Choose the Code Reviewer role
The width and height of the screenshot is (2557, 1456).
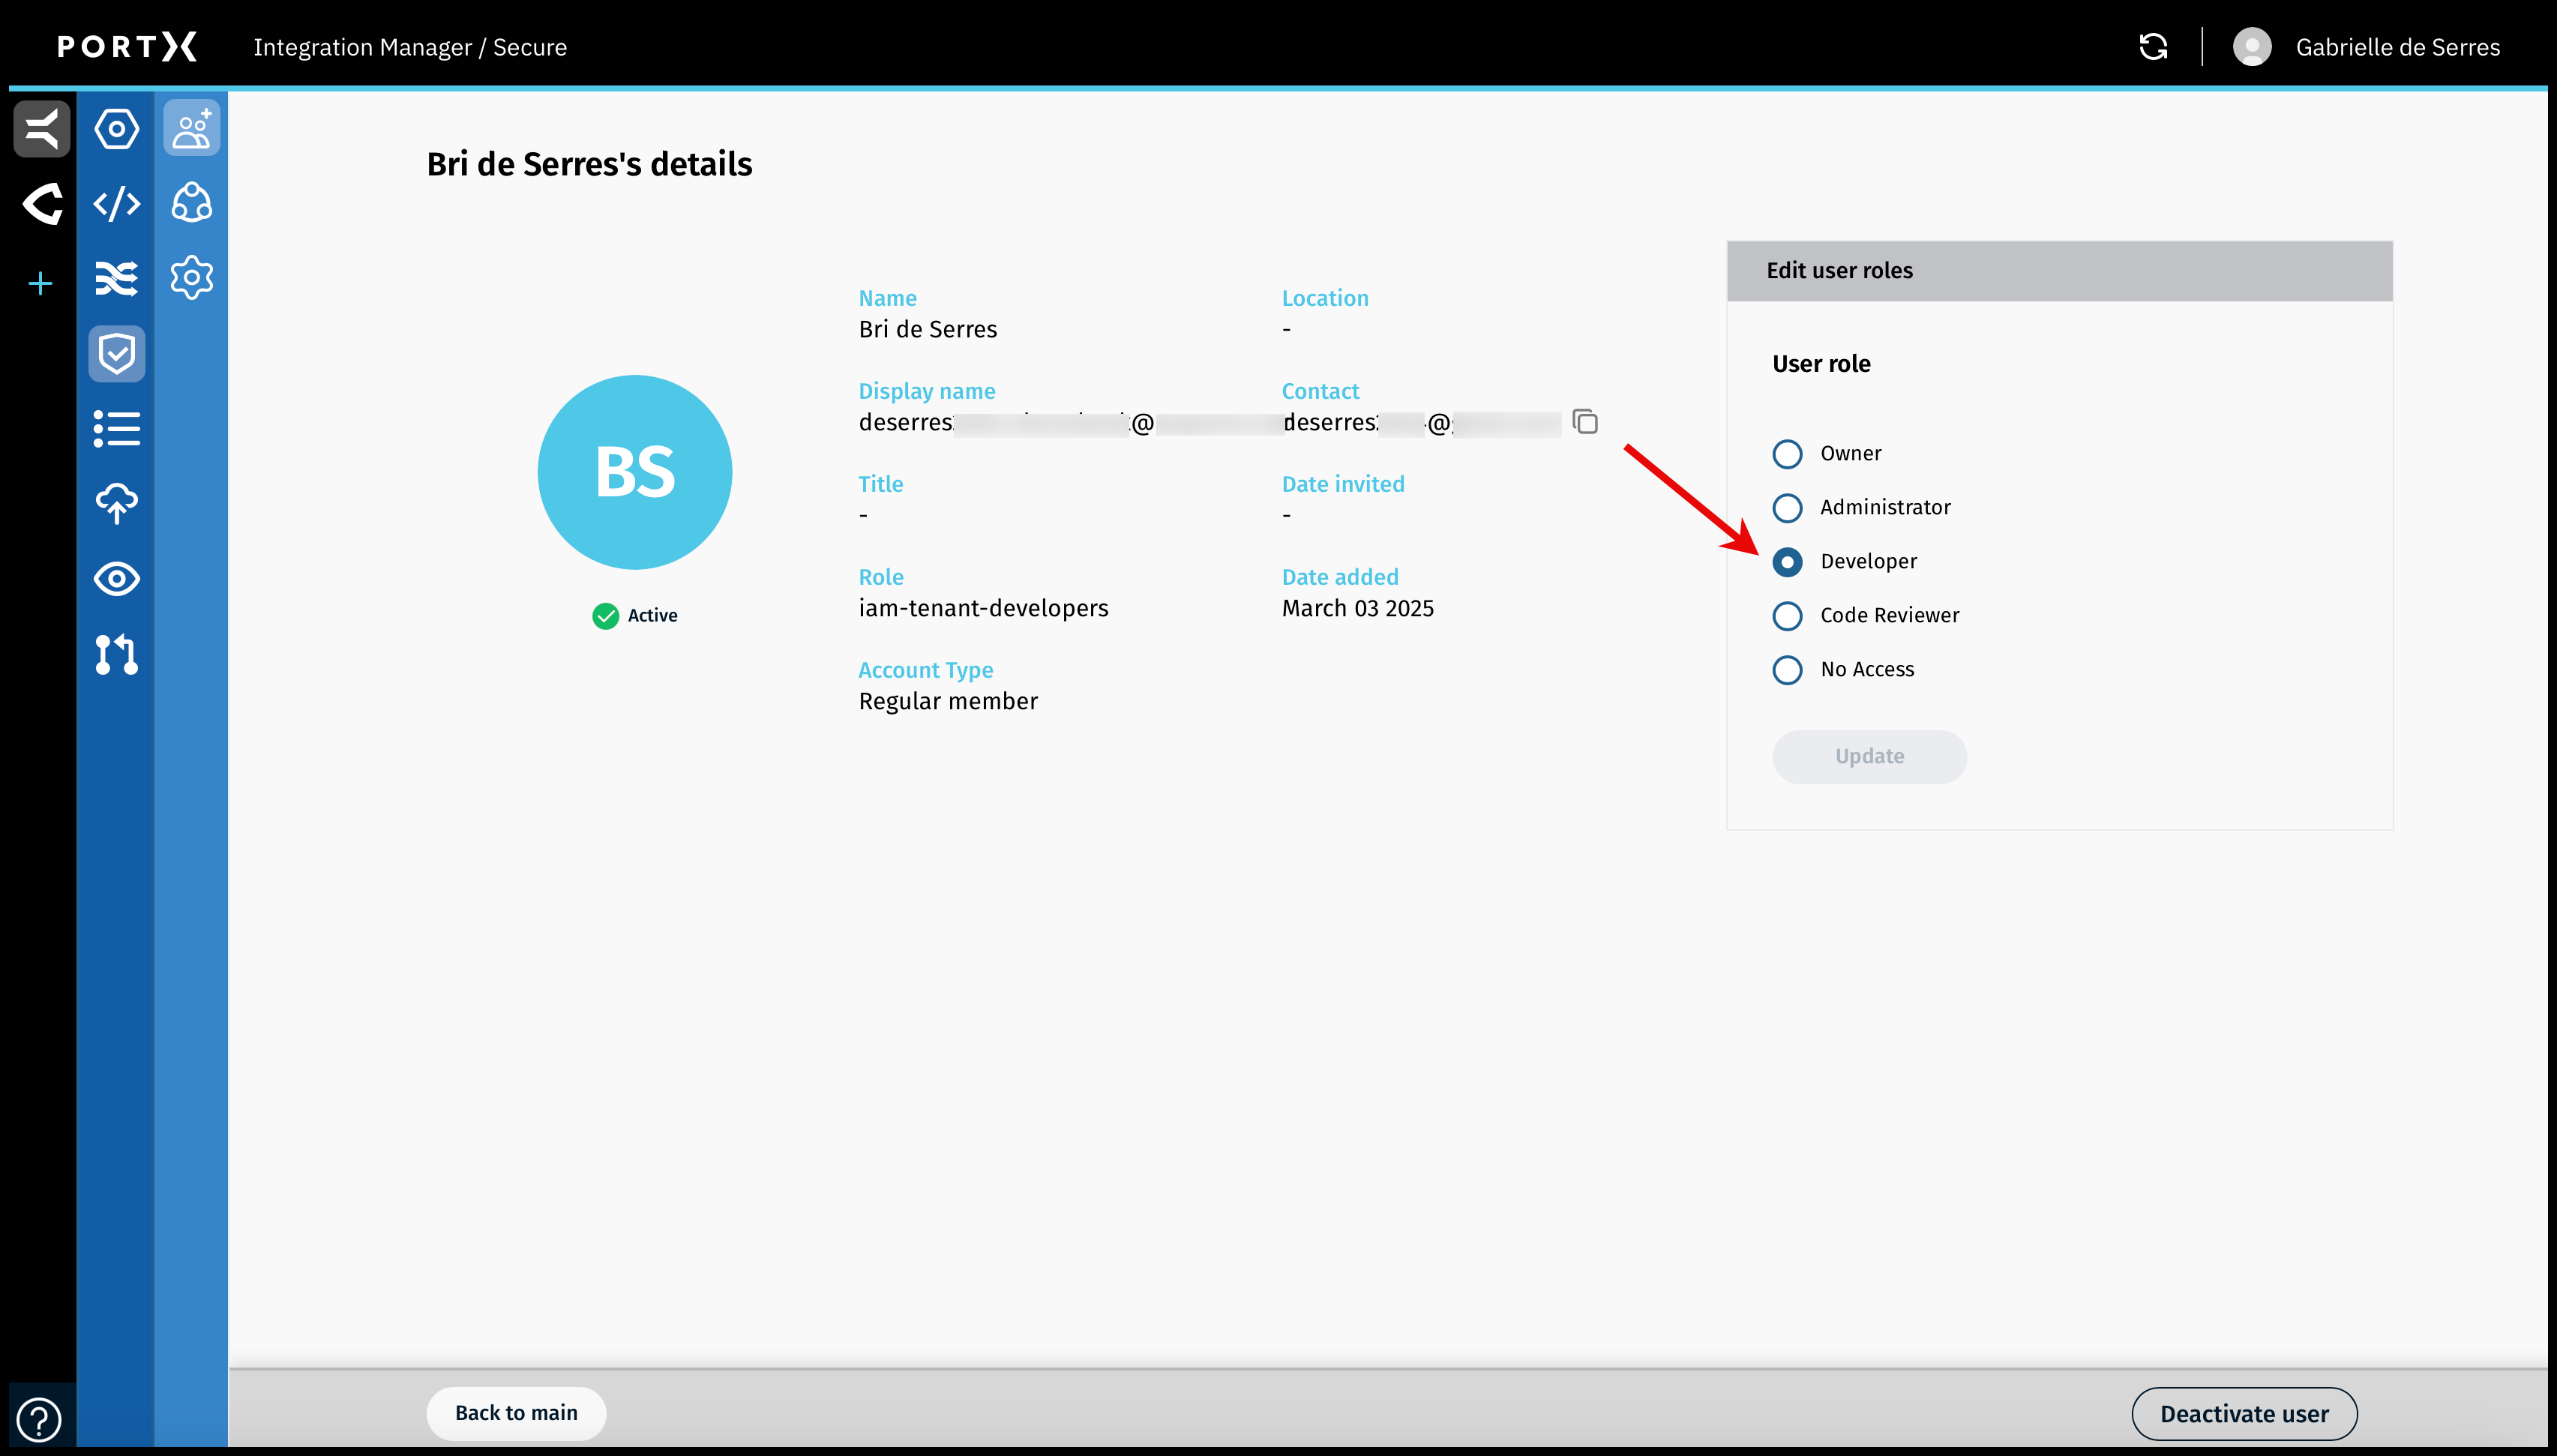pyautogui.click(x=1787, y=616)
